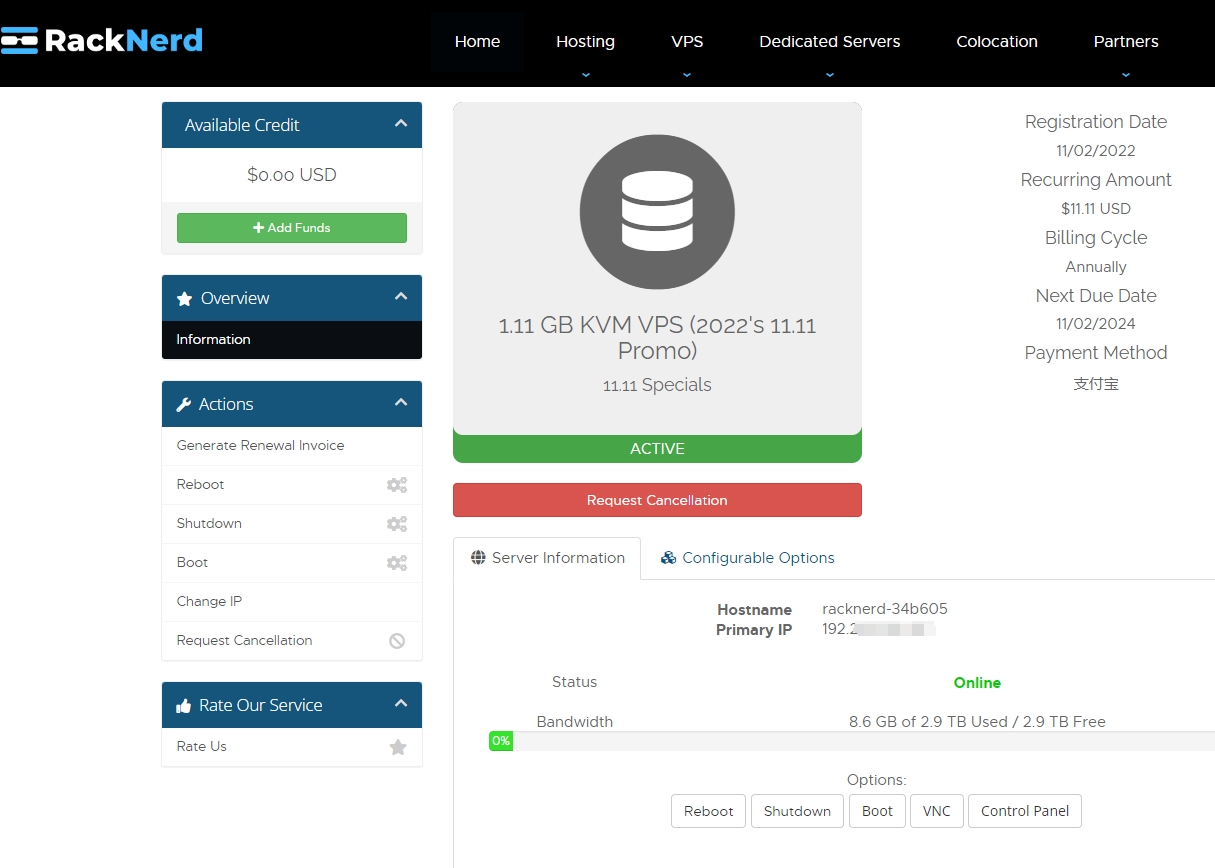The height and width of the screenshot is (868, 1215).
Task: Click the bandwidth usage progress bar
Action: pyautogui.click(x=852, y=741)
